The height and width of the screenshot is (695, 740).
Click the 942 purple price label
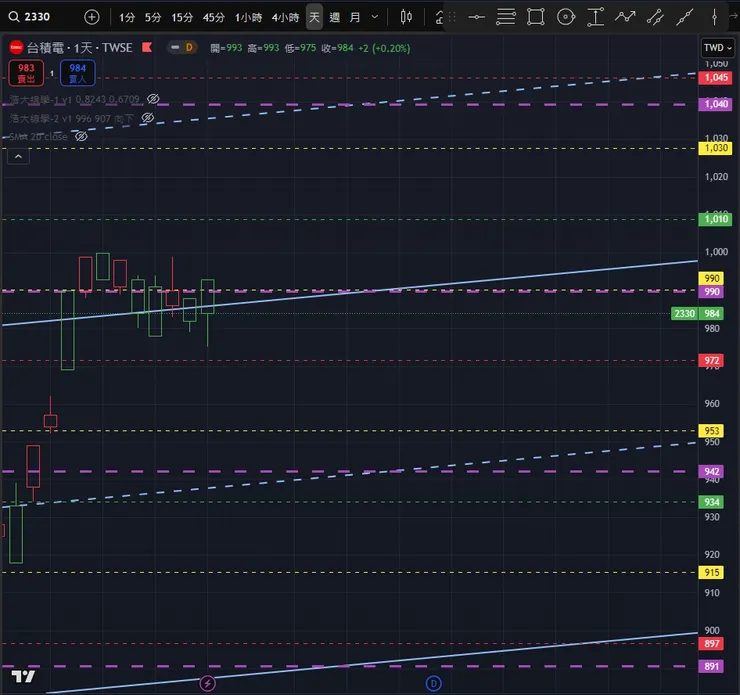coord(711,471)
